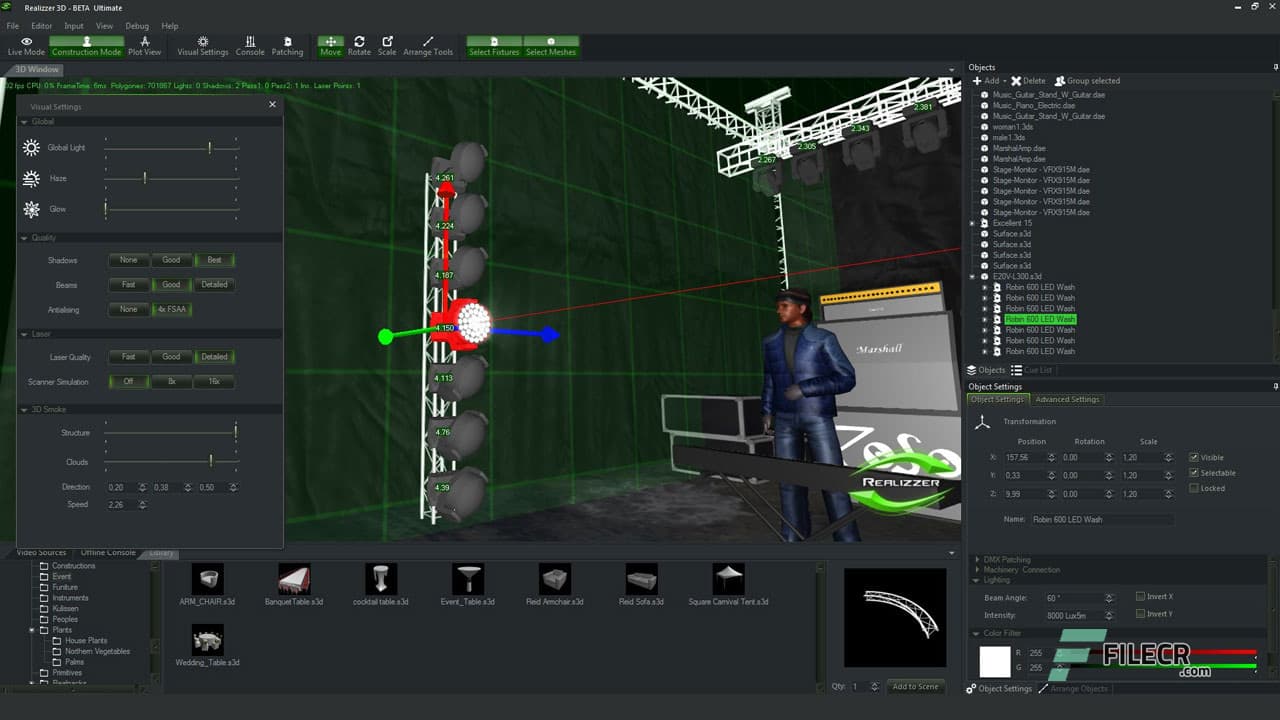Select the Rotate tool
The image size is (1280, 720).
(359, 46)
